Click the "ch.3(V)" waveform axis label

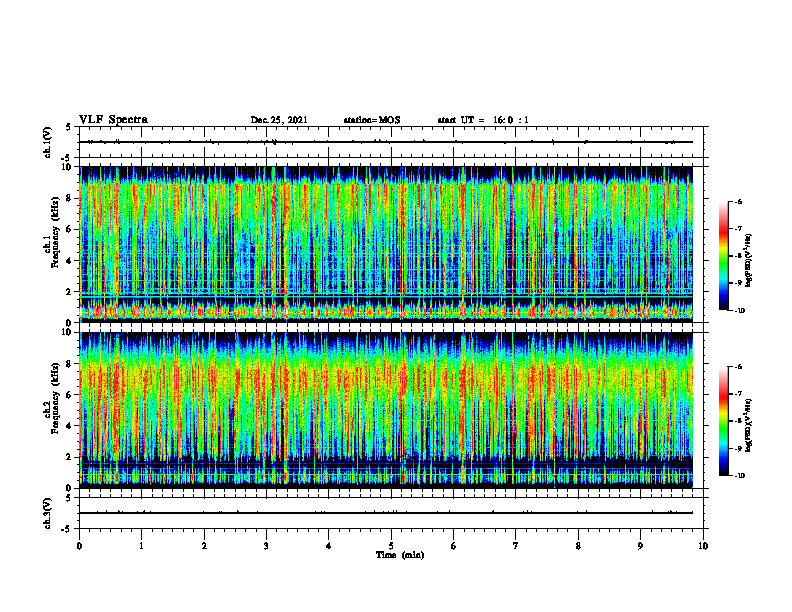click(47, 513)
